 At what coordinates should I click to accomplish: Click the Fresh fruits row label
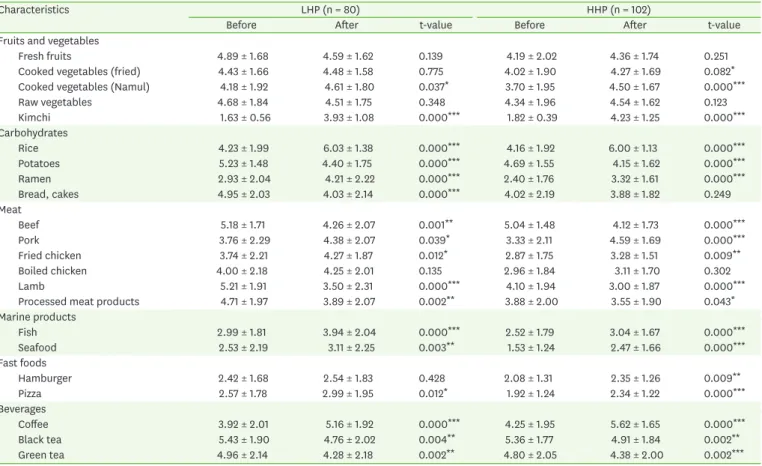coord(45,56)
